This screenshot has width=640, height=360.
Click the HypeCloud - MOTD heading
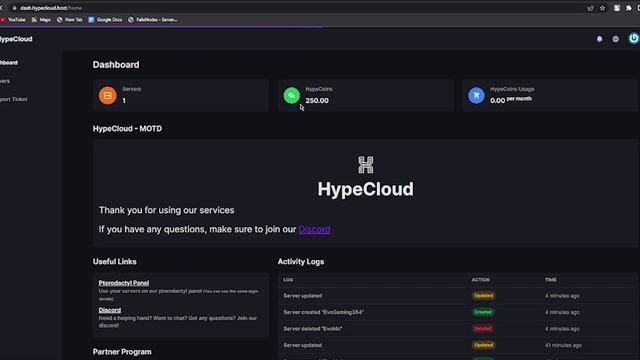click(x=127, y=129)
